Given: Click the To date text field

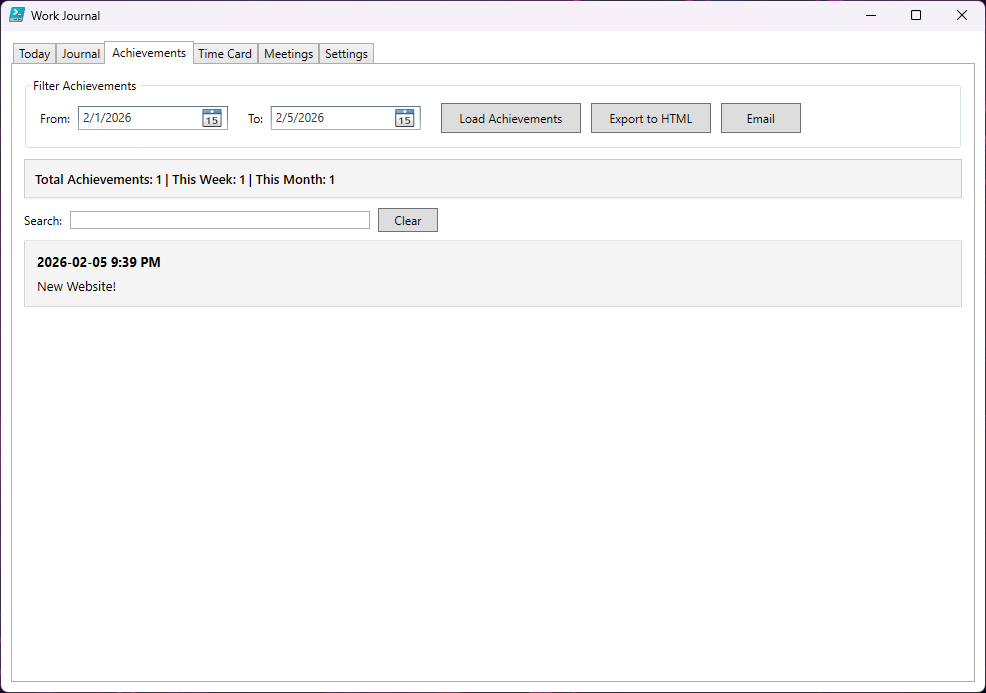Looking at the screenshot, I should coord(331,118).
